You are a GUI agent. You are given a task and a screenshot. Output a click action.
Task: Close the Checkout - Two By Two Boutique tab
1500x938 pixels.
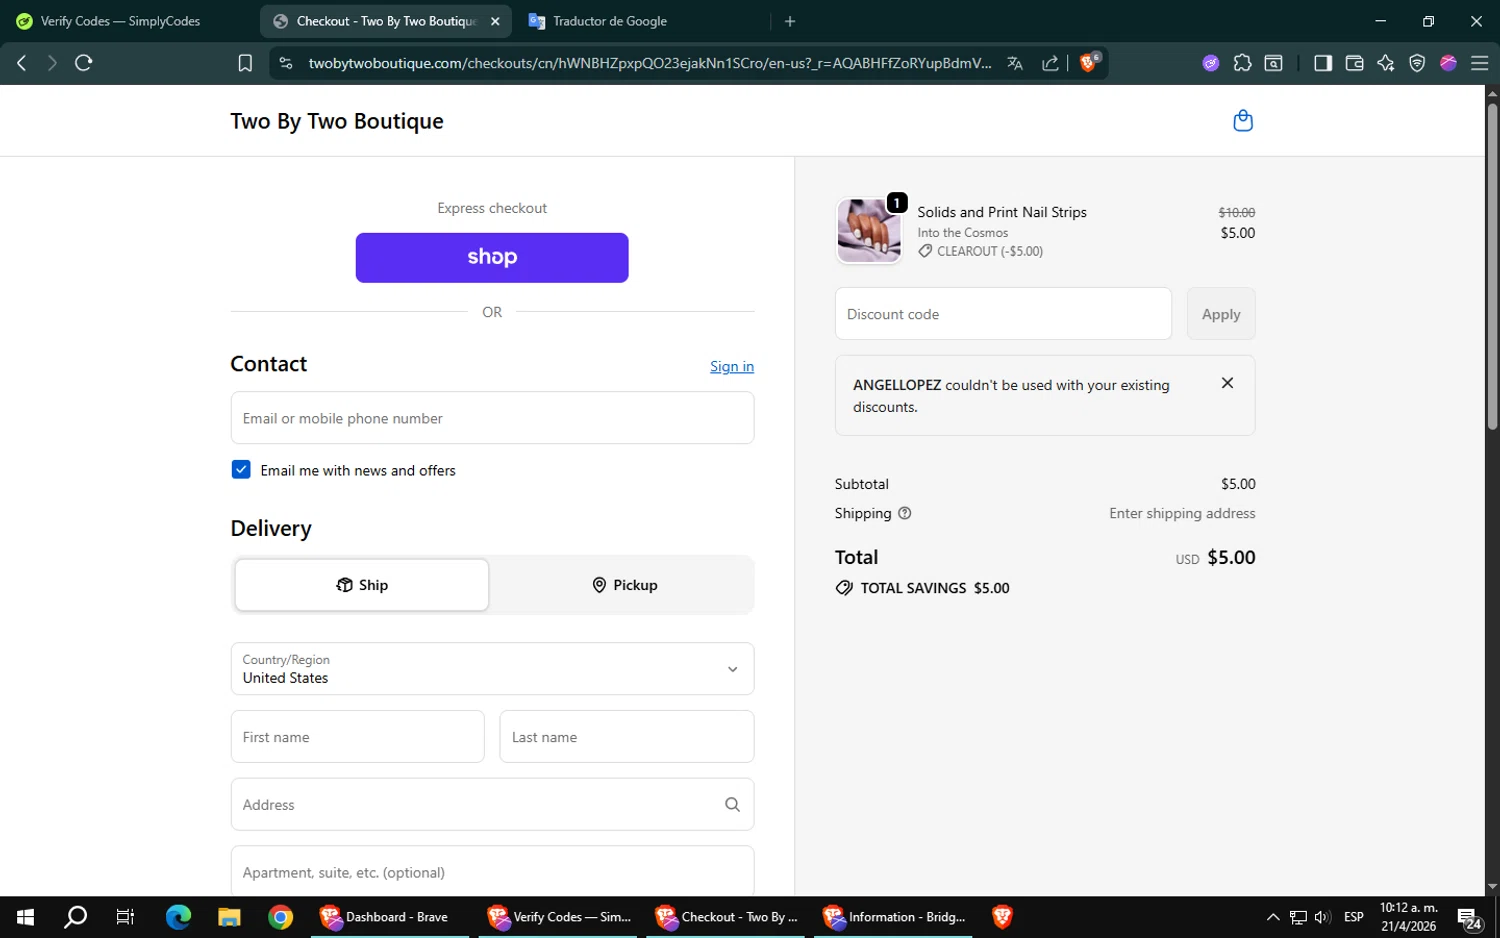pos(495,21)
